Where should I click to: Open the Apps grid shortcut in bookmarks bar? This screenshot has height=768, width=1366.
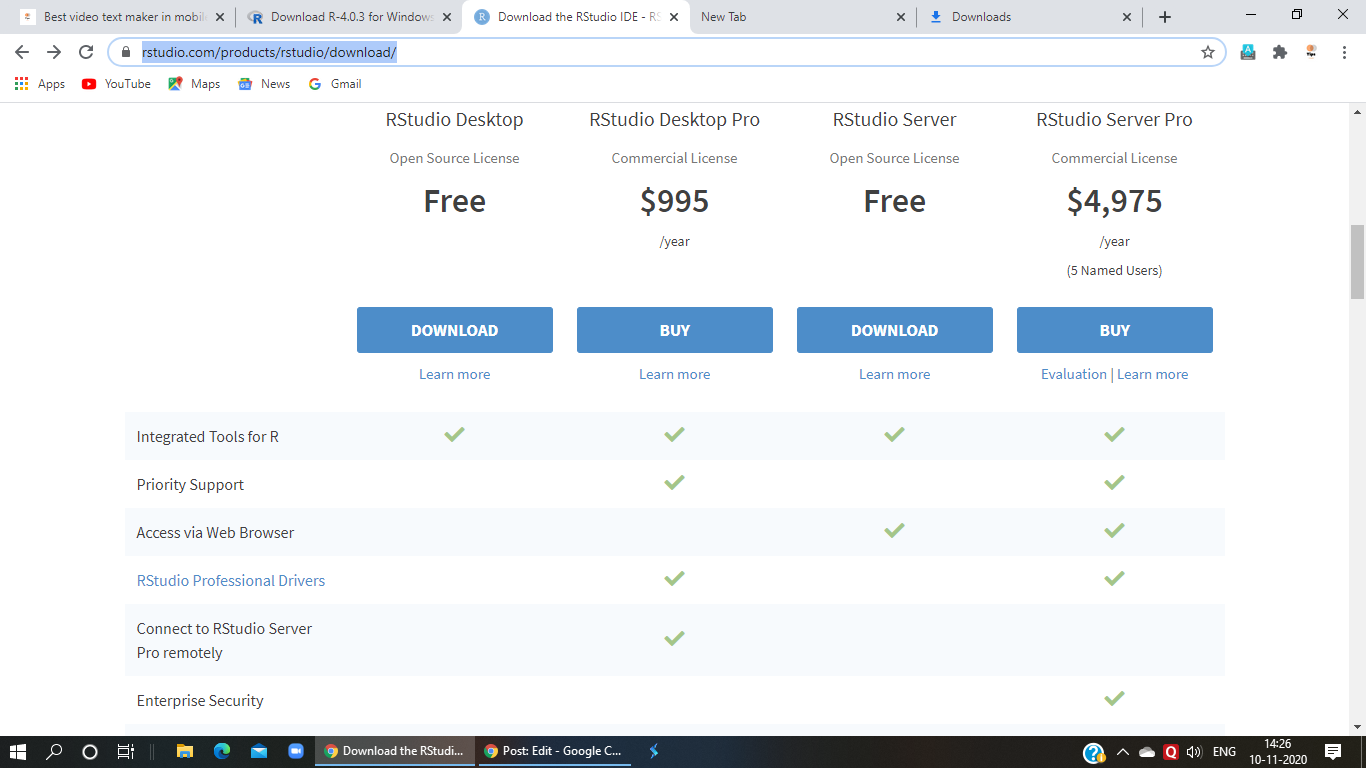click(x=40, y=84)
